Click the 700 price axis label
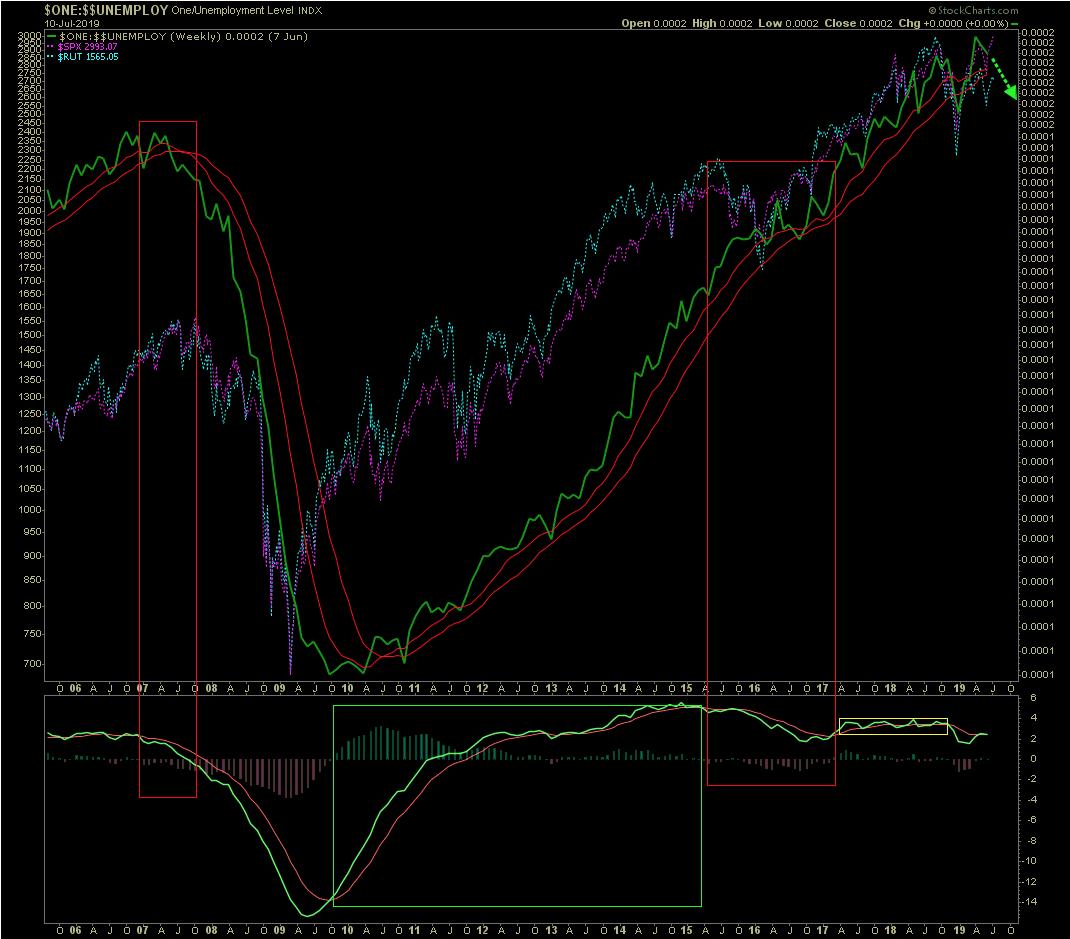The height and width of the screenshot is (939, 1070). tap(33, 664)
